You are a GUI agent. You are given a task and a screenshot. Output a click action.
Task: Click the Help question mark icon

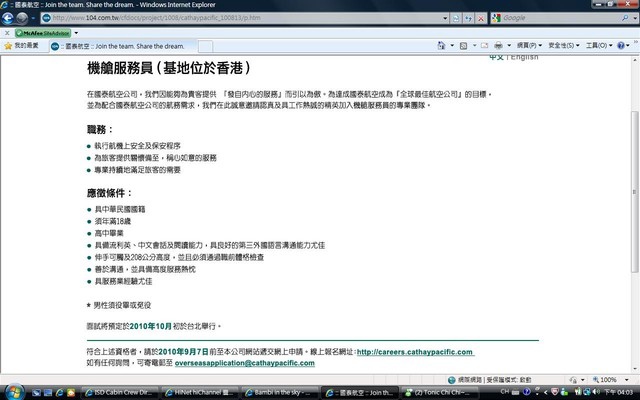pos(621,45)
